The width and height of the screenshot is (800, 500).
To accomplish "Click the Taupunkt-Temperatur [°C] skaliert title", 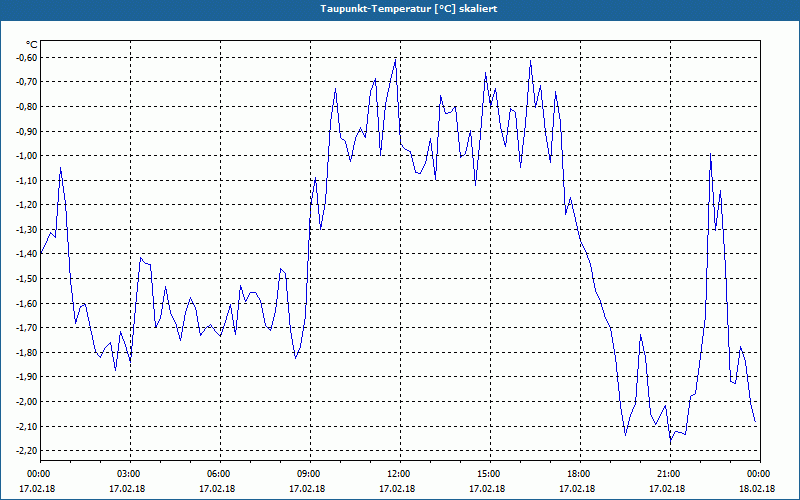I will pyautogui.click(x=409, y=9).
